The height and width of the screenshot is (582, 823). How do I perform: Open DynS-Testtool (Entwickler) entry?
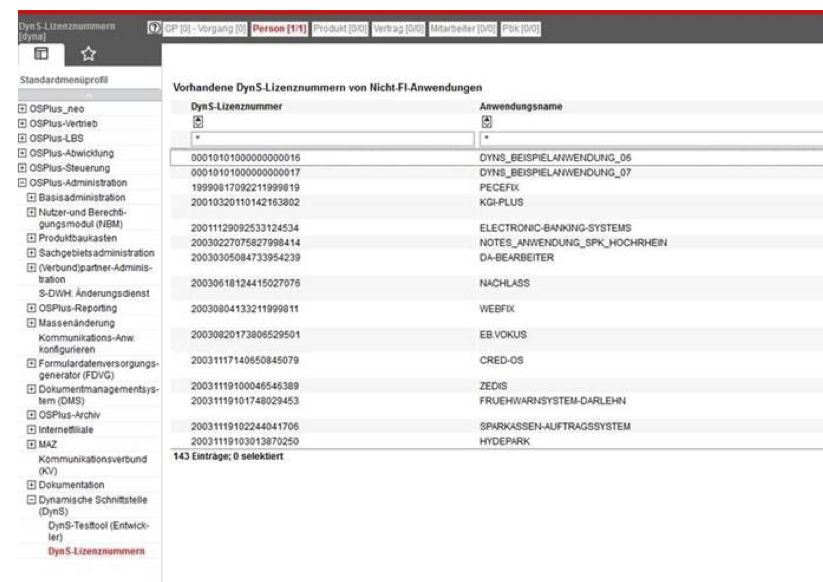pos(99,531)
